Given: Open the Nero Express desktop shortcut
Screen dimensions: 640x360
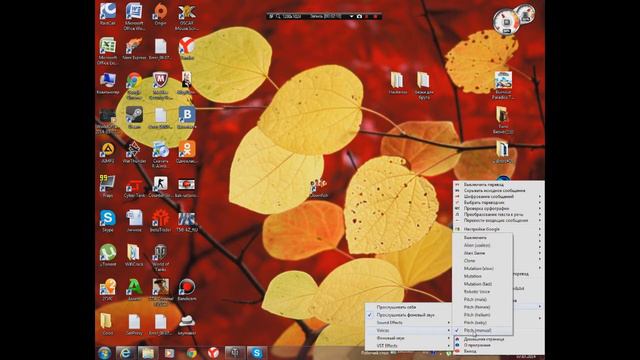Looking at the screenshot, I should click(134, 49).
